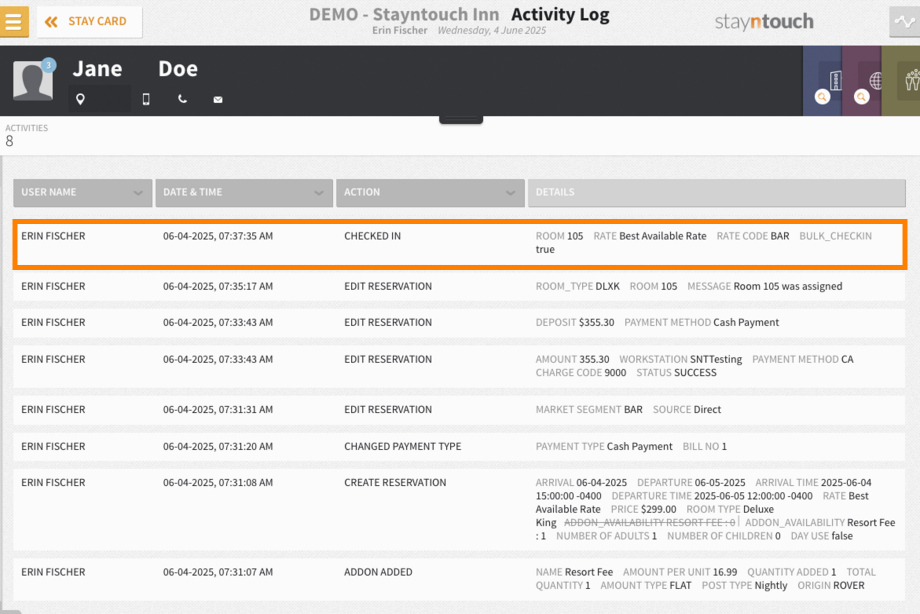Image resolution: width=920 pixels, height=614 pixels.
Task: Click the guest last name Doe
Action: (178, 69)
